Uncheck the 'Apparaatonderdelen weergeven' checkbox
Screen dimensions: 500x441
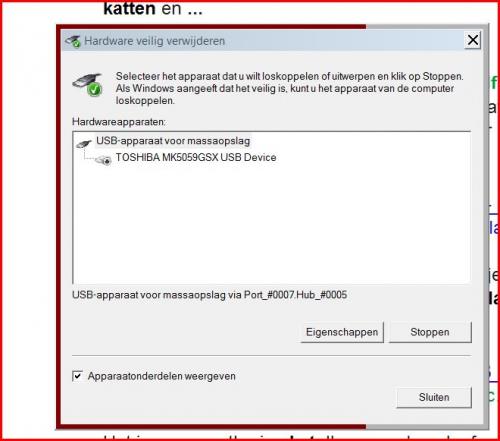coord(77,376)
